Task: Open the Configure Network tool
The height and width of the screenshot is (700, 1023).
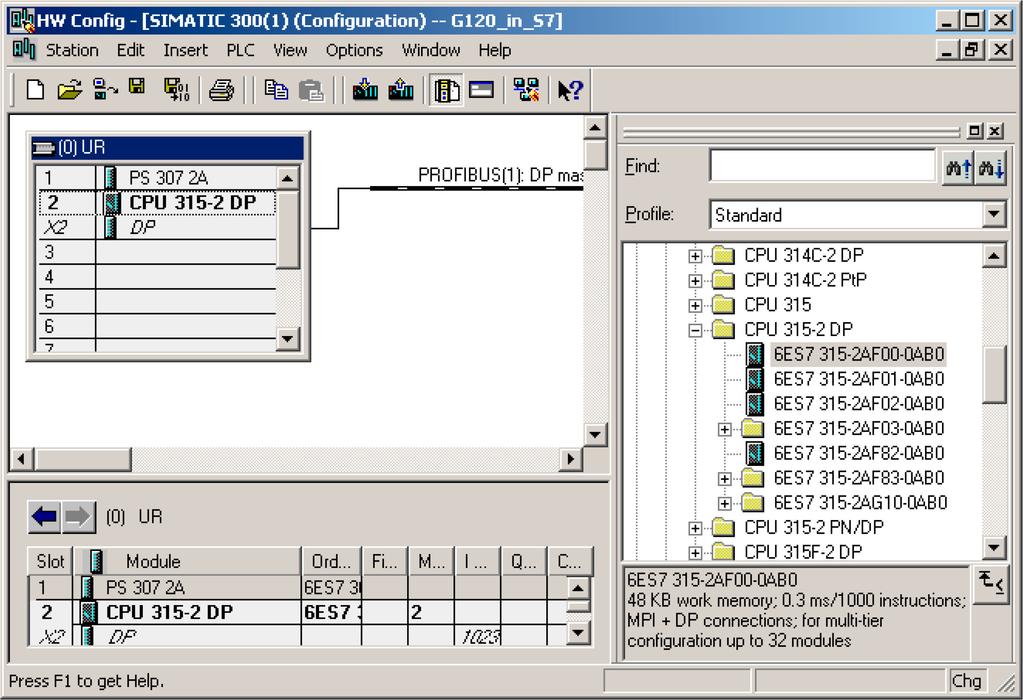Action: (526, 89)
